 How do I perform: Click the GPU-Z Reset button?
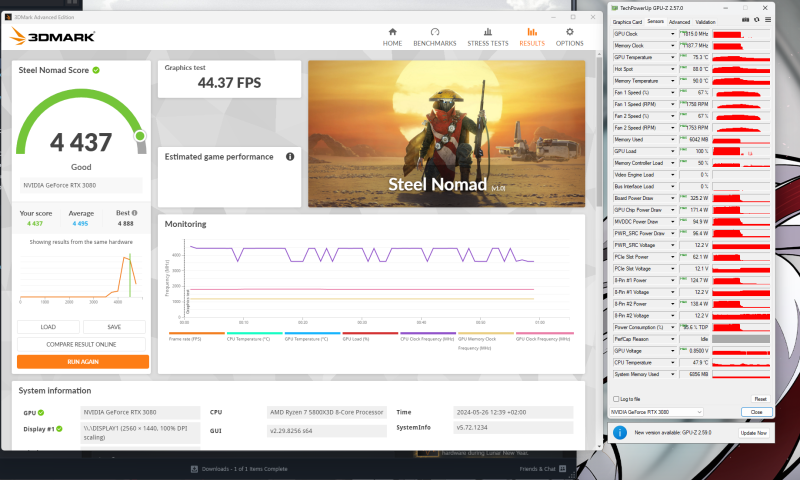760,399
